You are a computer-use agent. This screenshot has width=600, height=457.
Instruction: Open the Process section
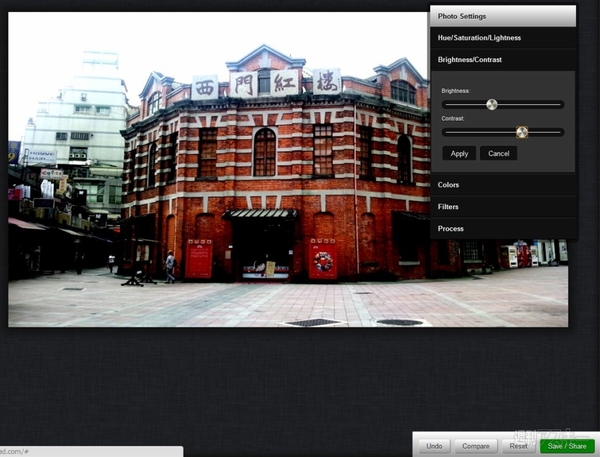503,229
